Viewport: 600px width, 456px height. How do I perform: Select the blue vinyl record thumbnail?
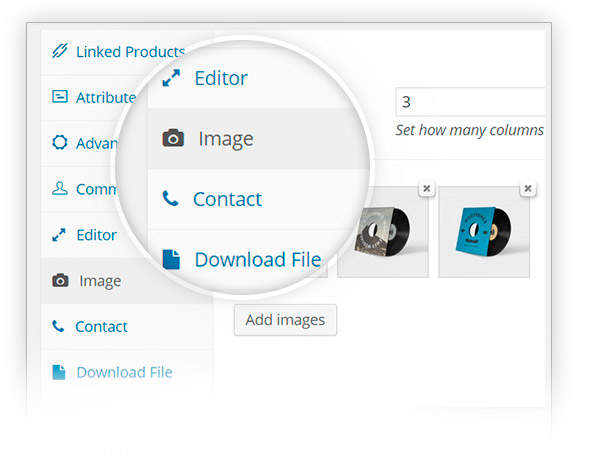click(484, 232)
